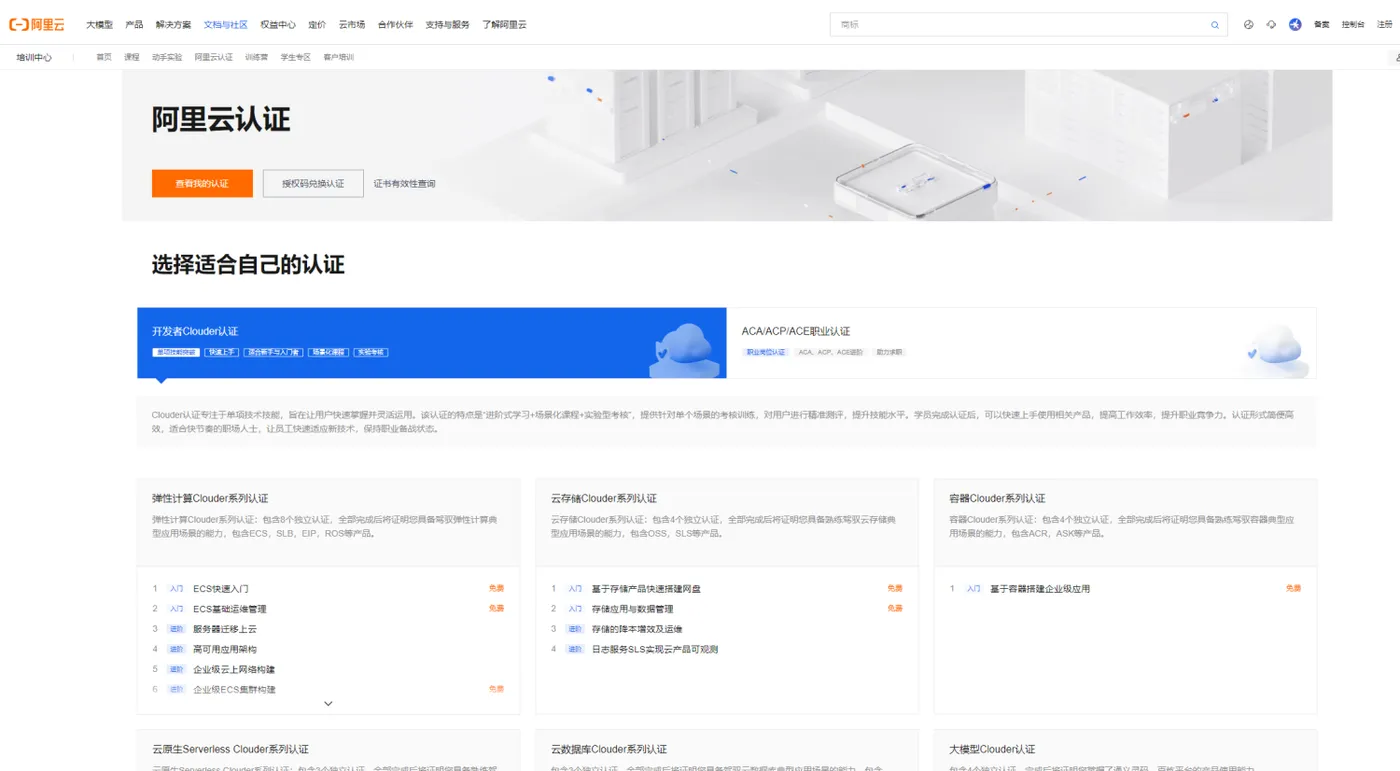Open 日志服务SLS实现云产品可观测 certification
The height and width of the screenshot is (771, 1400).
655,649
